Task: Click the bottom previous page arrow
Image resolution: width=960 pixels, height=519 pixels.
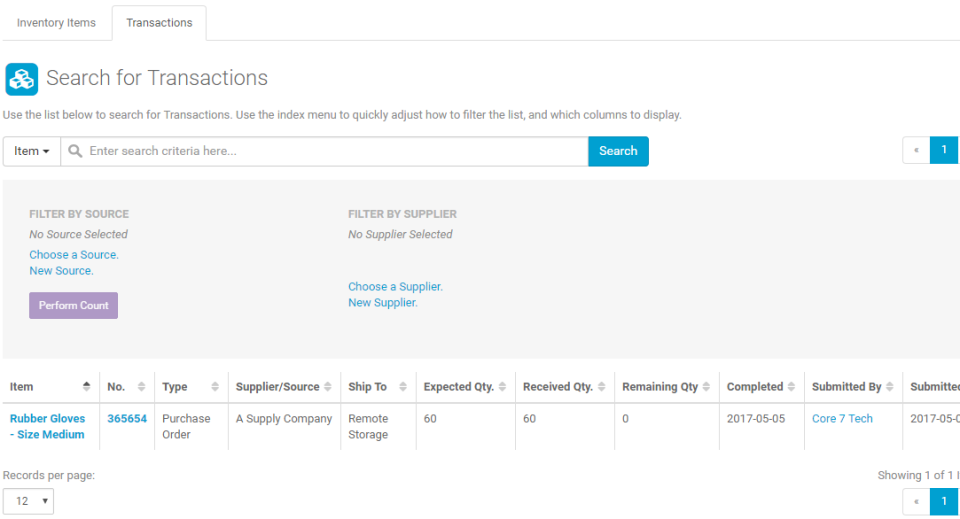Action: [x=917, y=501]
